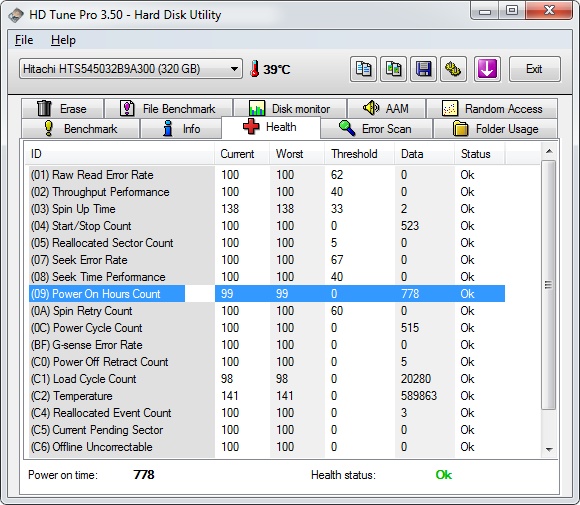
Task: Click the scrollbar up arrow
Action: (x=549, y=151)
